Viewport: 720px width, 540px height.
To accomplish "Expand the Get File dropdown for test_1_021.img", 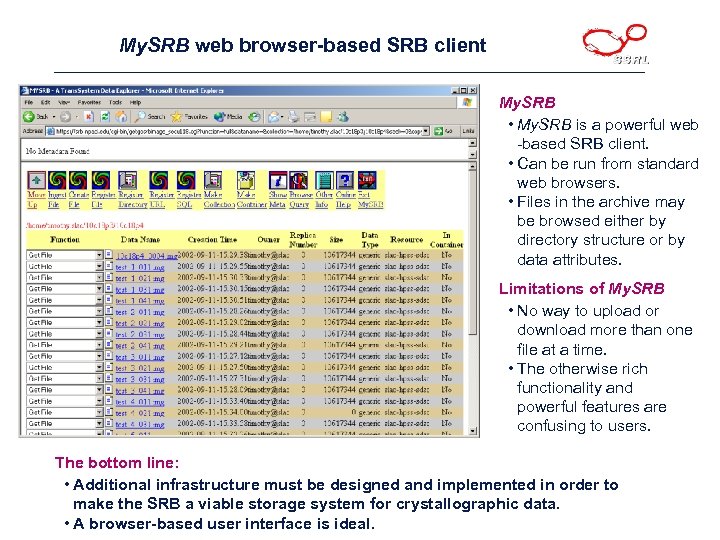I will click(99, 277).
